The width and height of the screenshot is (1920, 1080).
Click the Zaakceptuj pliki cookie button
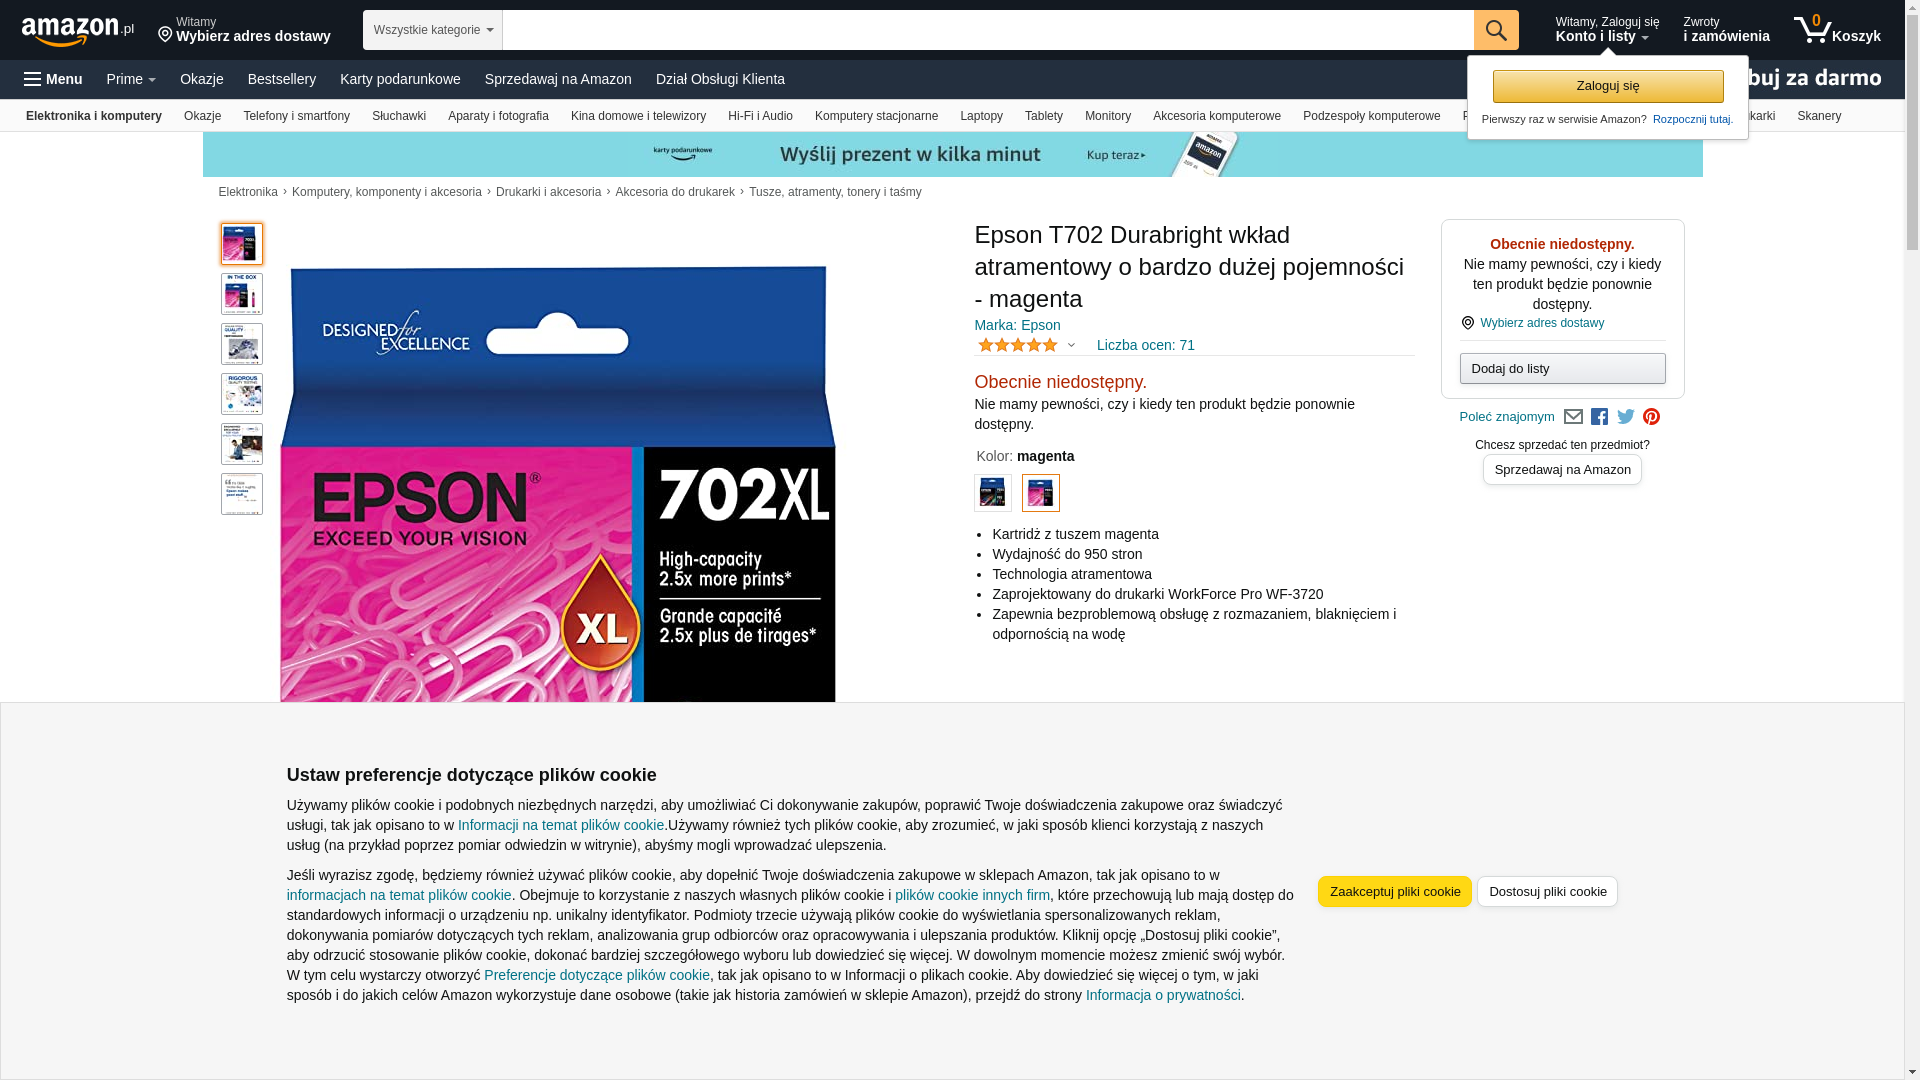click(1395, 892)
